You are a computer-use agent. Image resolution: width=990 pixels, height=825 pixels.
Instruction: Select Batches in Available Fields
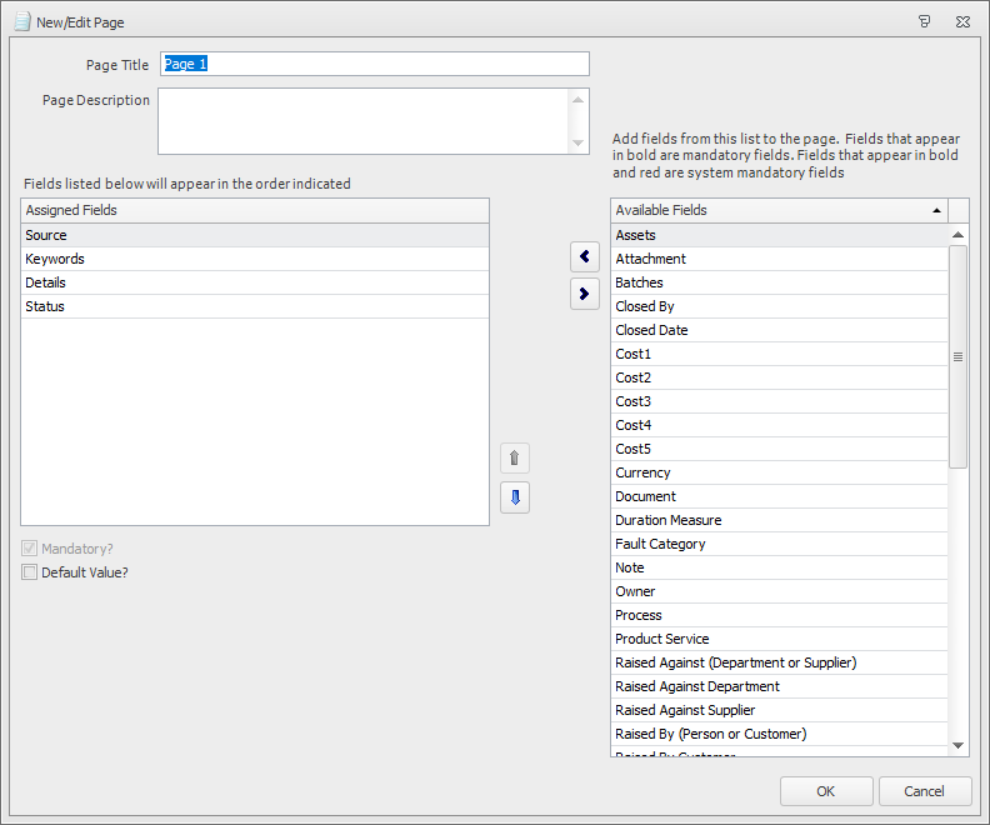779,283
